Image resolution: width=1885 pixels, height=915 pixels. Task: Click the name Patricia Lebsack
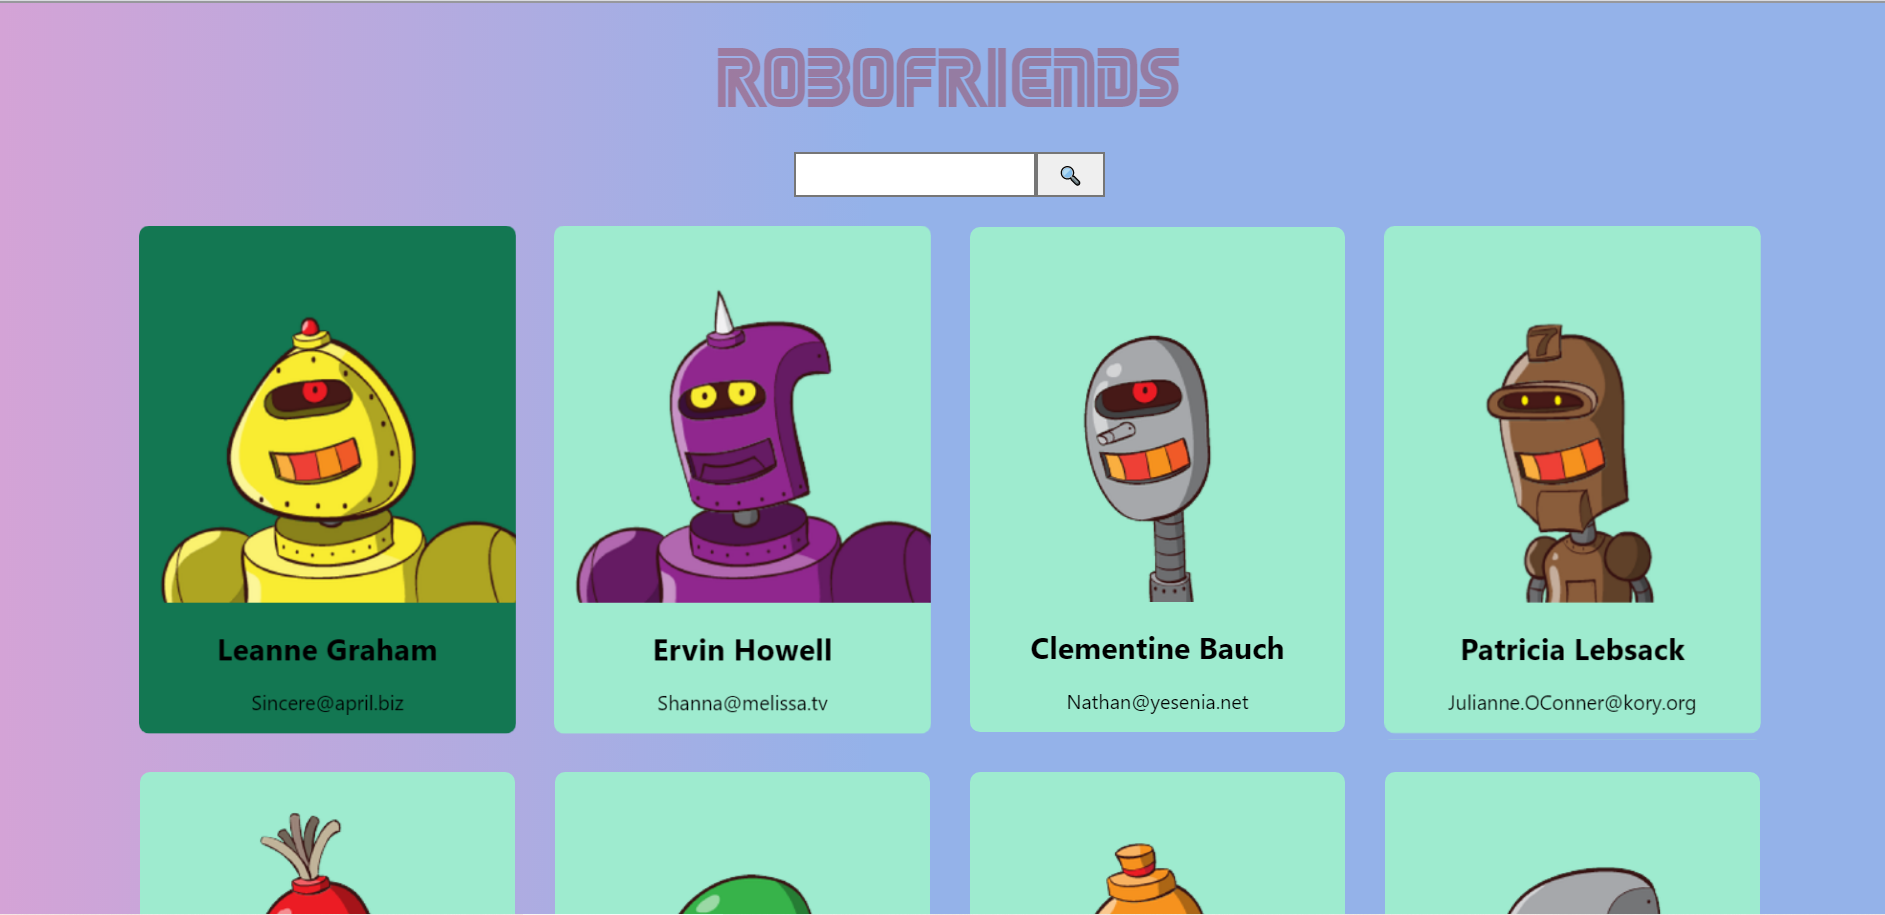[1572, 651]
